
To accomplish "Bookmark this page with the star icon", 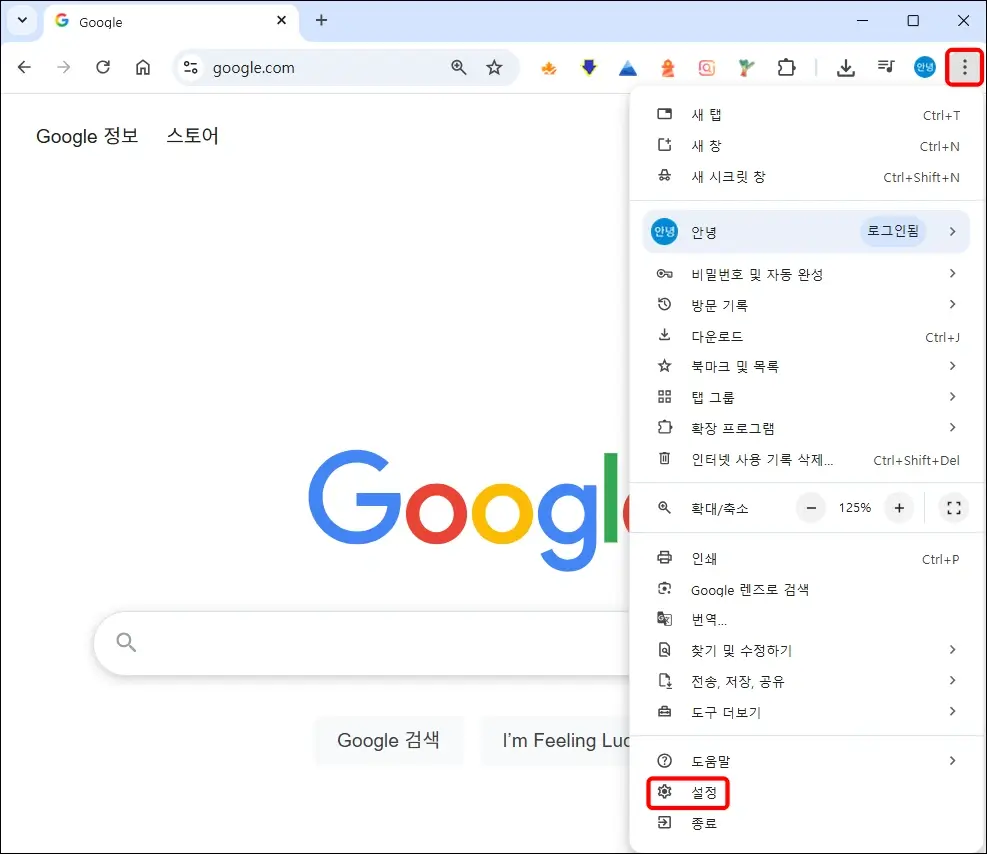I will (494, 67).
